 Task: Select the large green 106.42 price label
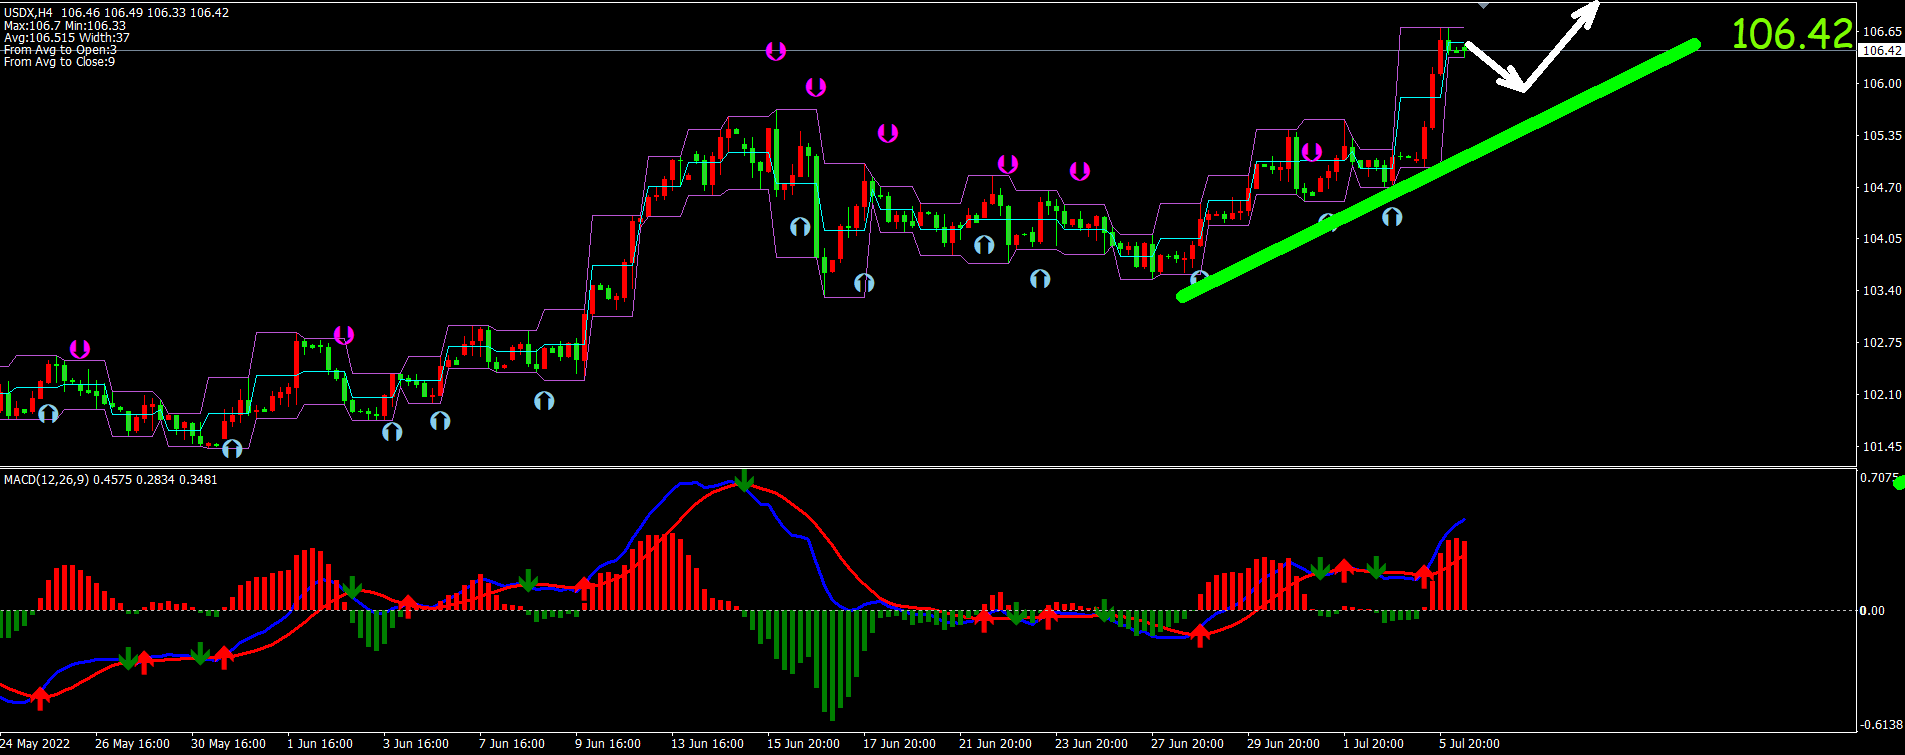coord(1791,34)
